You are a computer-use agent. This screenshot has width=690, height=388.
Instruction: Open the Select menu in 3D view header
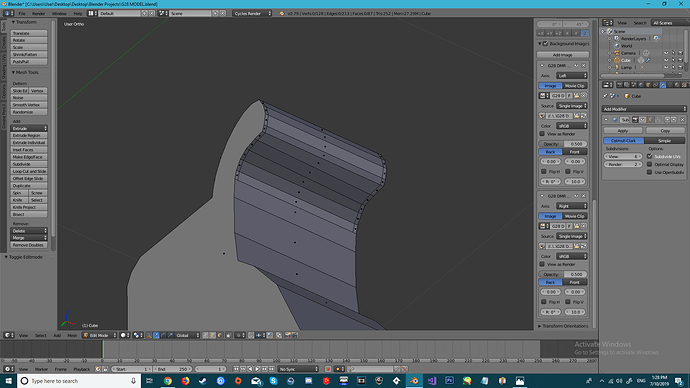click(40, 336)
